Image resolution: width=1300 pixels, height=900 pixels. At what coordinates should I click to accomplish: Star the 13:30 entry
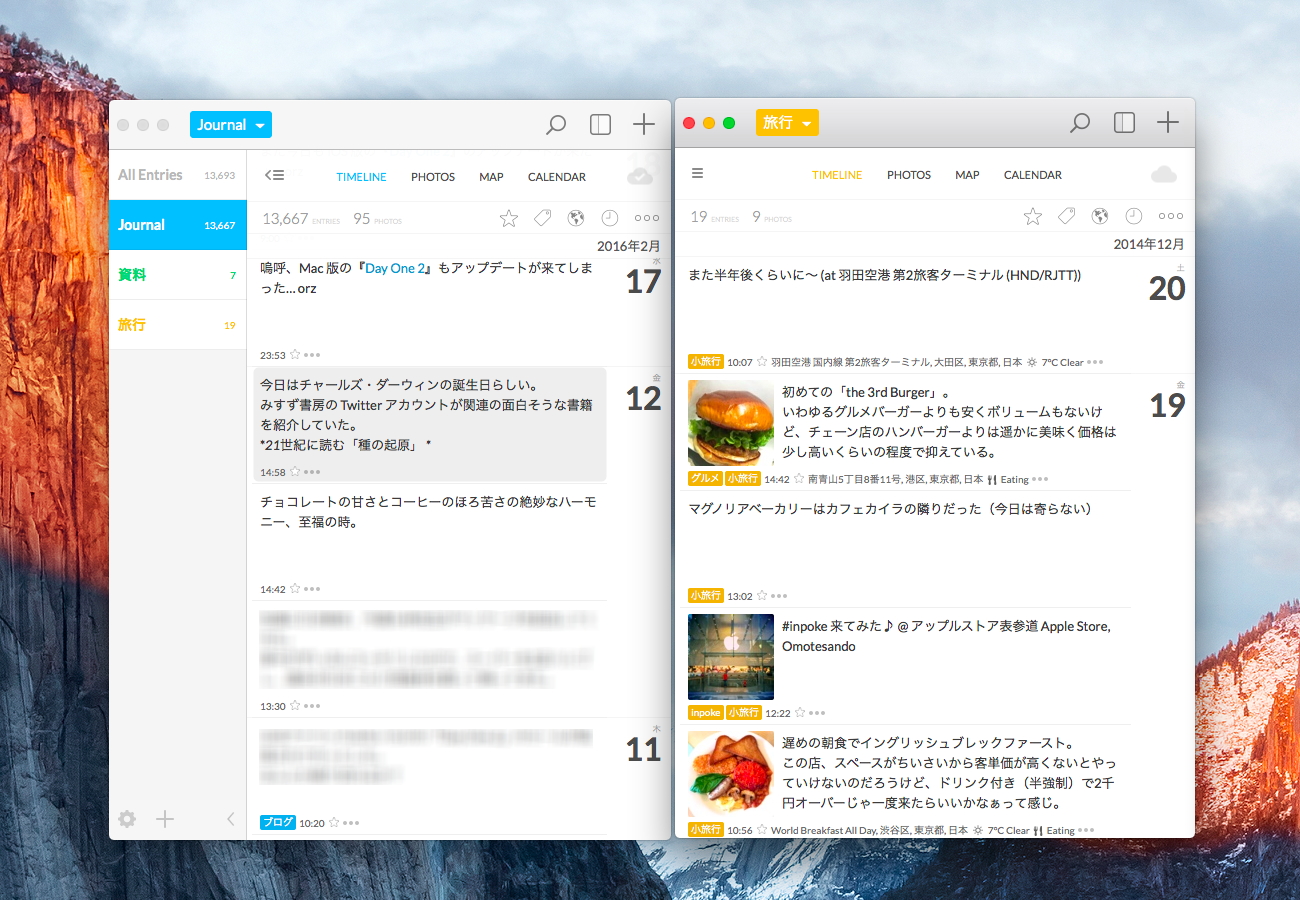click(x=295, y=706)
